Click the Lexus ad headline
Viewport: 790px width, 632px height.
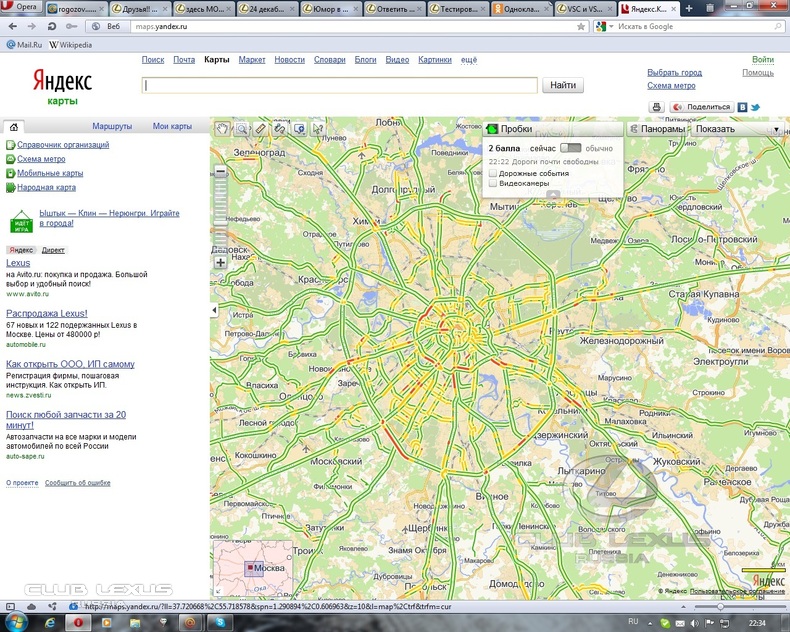(x=18, y=263)
